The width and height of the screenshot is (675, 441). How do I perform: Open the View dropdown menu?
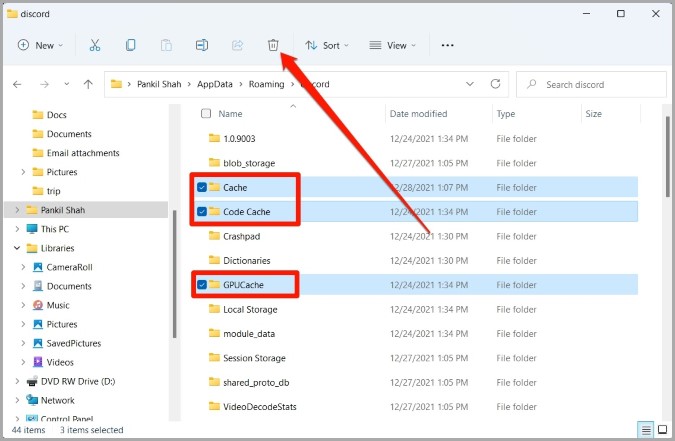(393, 45)
